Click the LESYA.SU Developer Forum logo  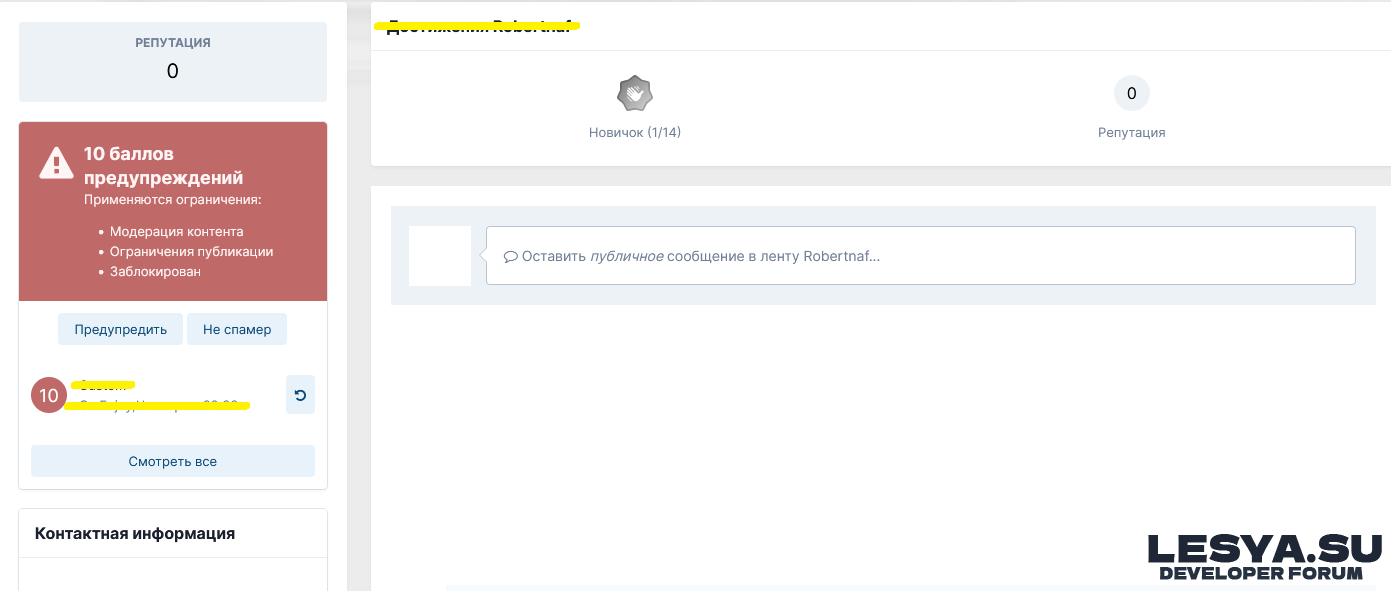coord(1264,556)
